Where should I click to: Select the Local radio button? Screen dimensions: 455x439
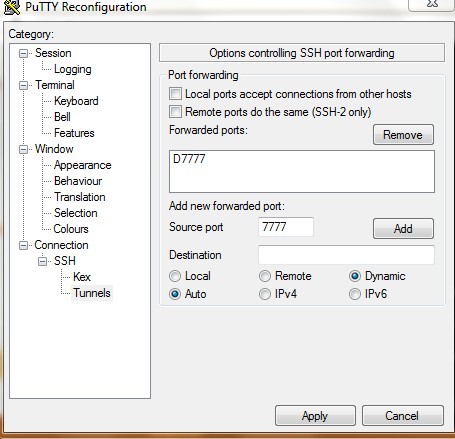click(175, 276)
